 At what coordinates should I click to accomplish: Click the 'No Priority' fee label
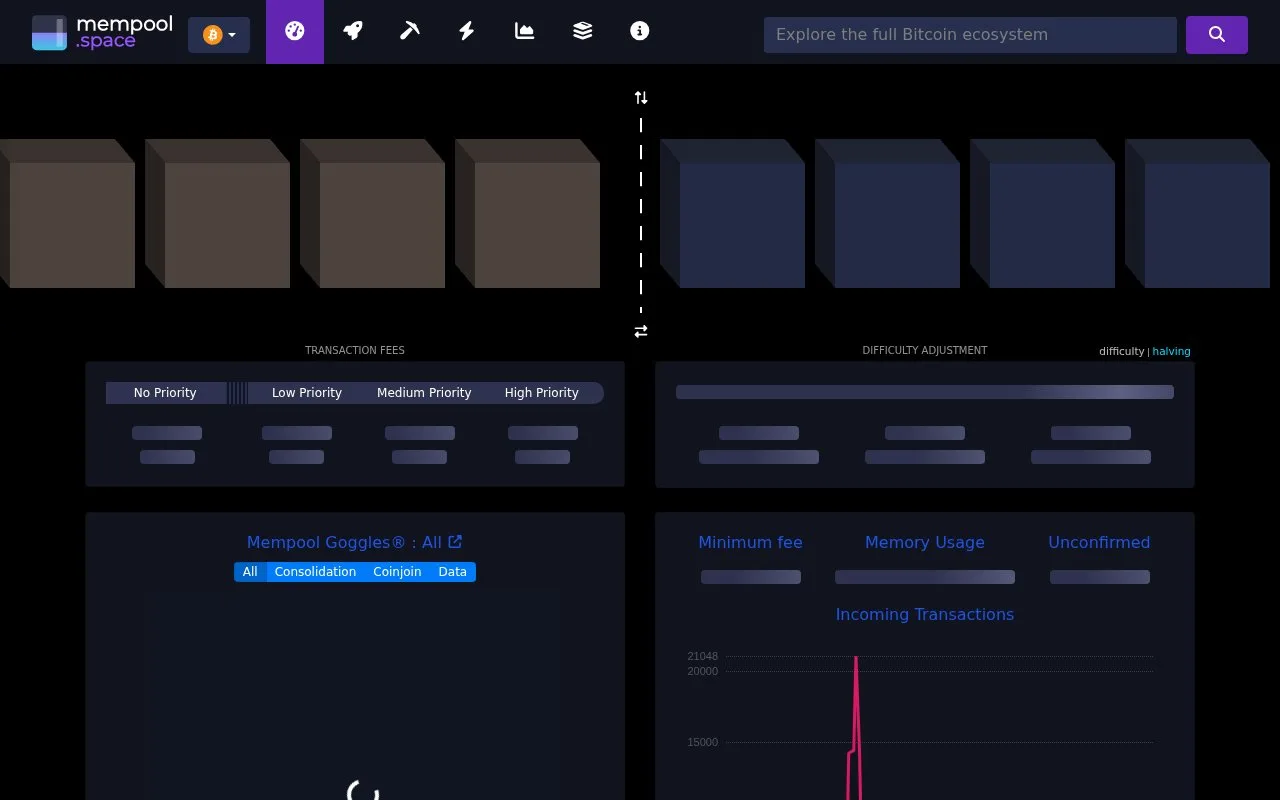[165, 393]
